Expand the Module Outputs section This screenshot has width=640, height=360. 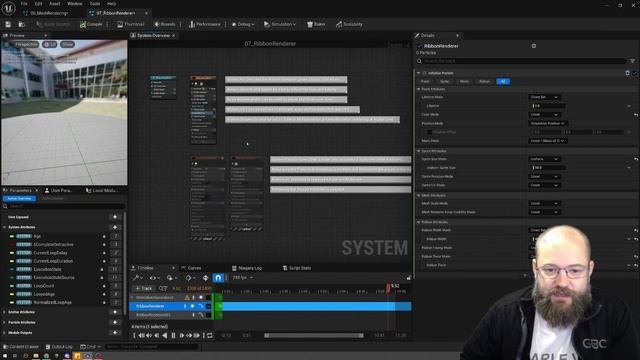(5, 333)
